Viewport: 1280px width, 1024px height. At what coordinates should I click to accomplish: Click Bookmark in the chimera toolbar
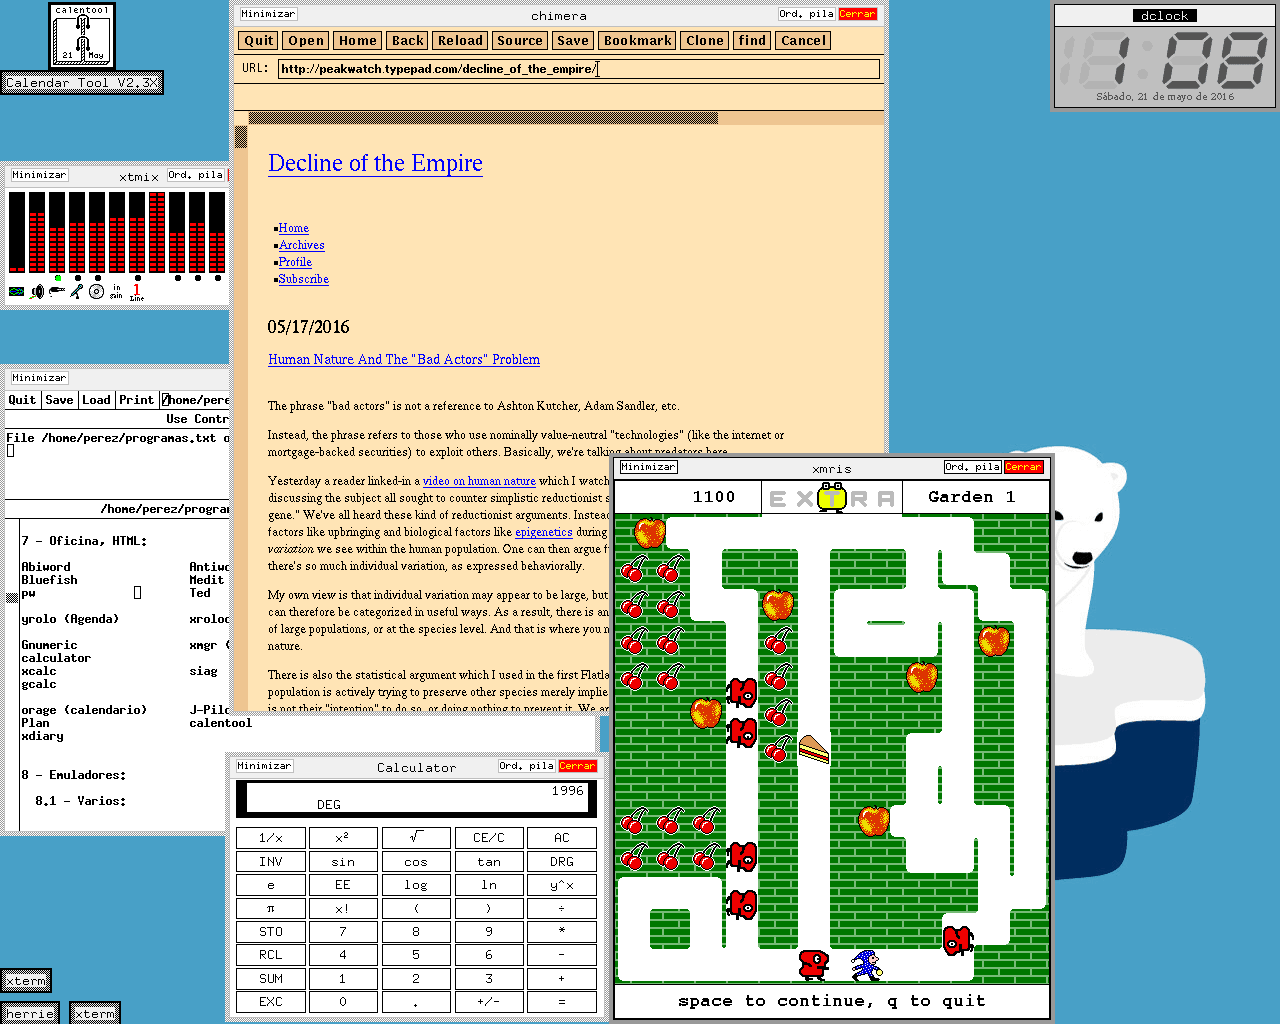[x=637, y=41]
